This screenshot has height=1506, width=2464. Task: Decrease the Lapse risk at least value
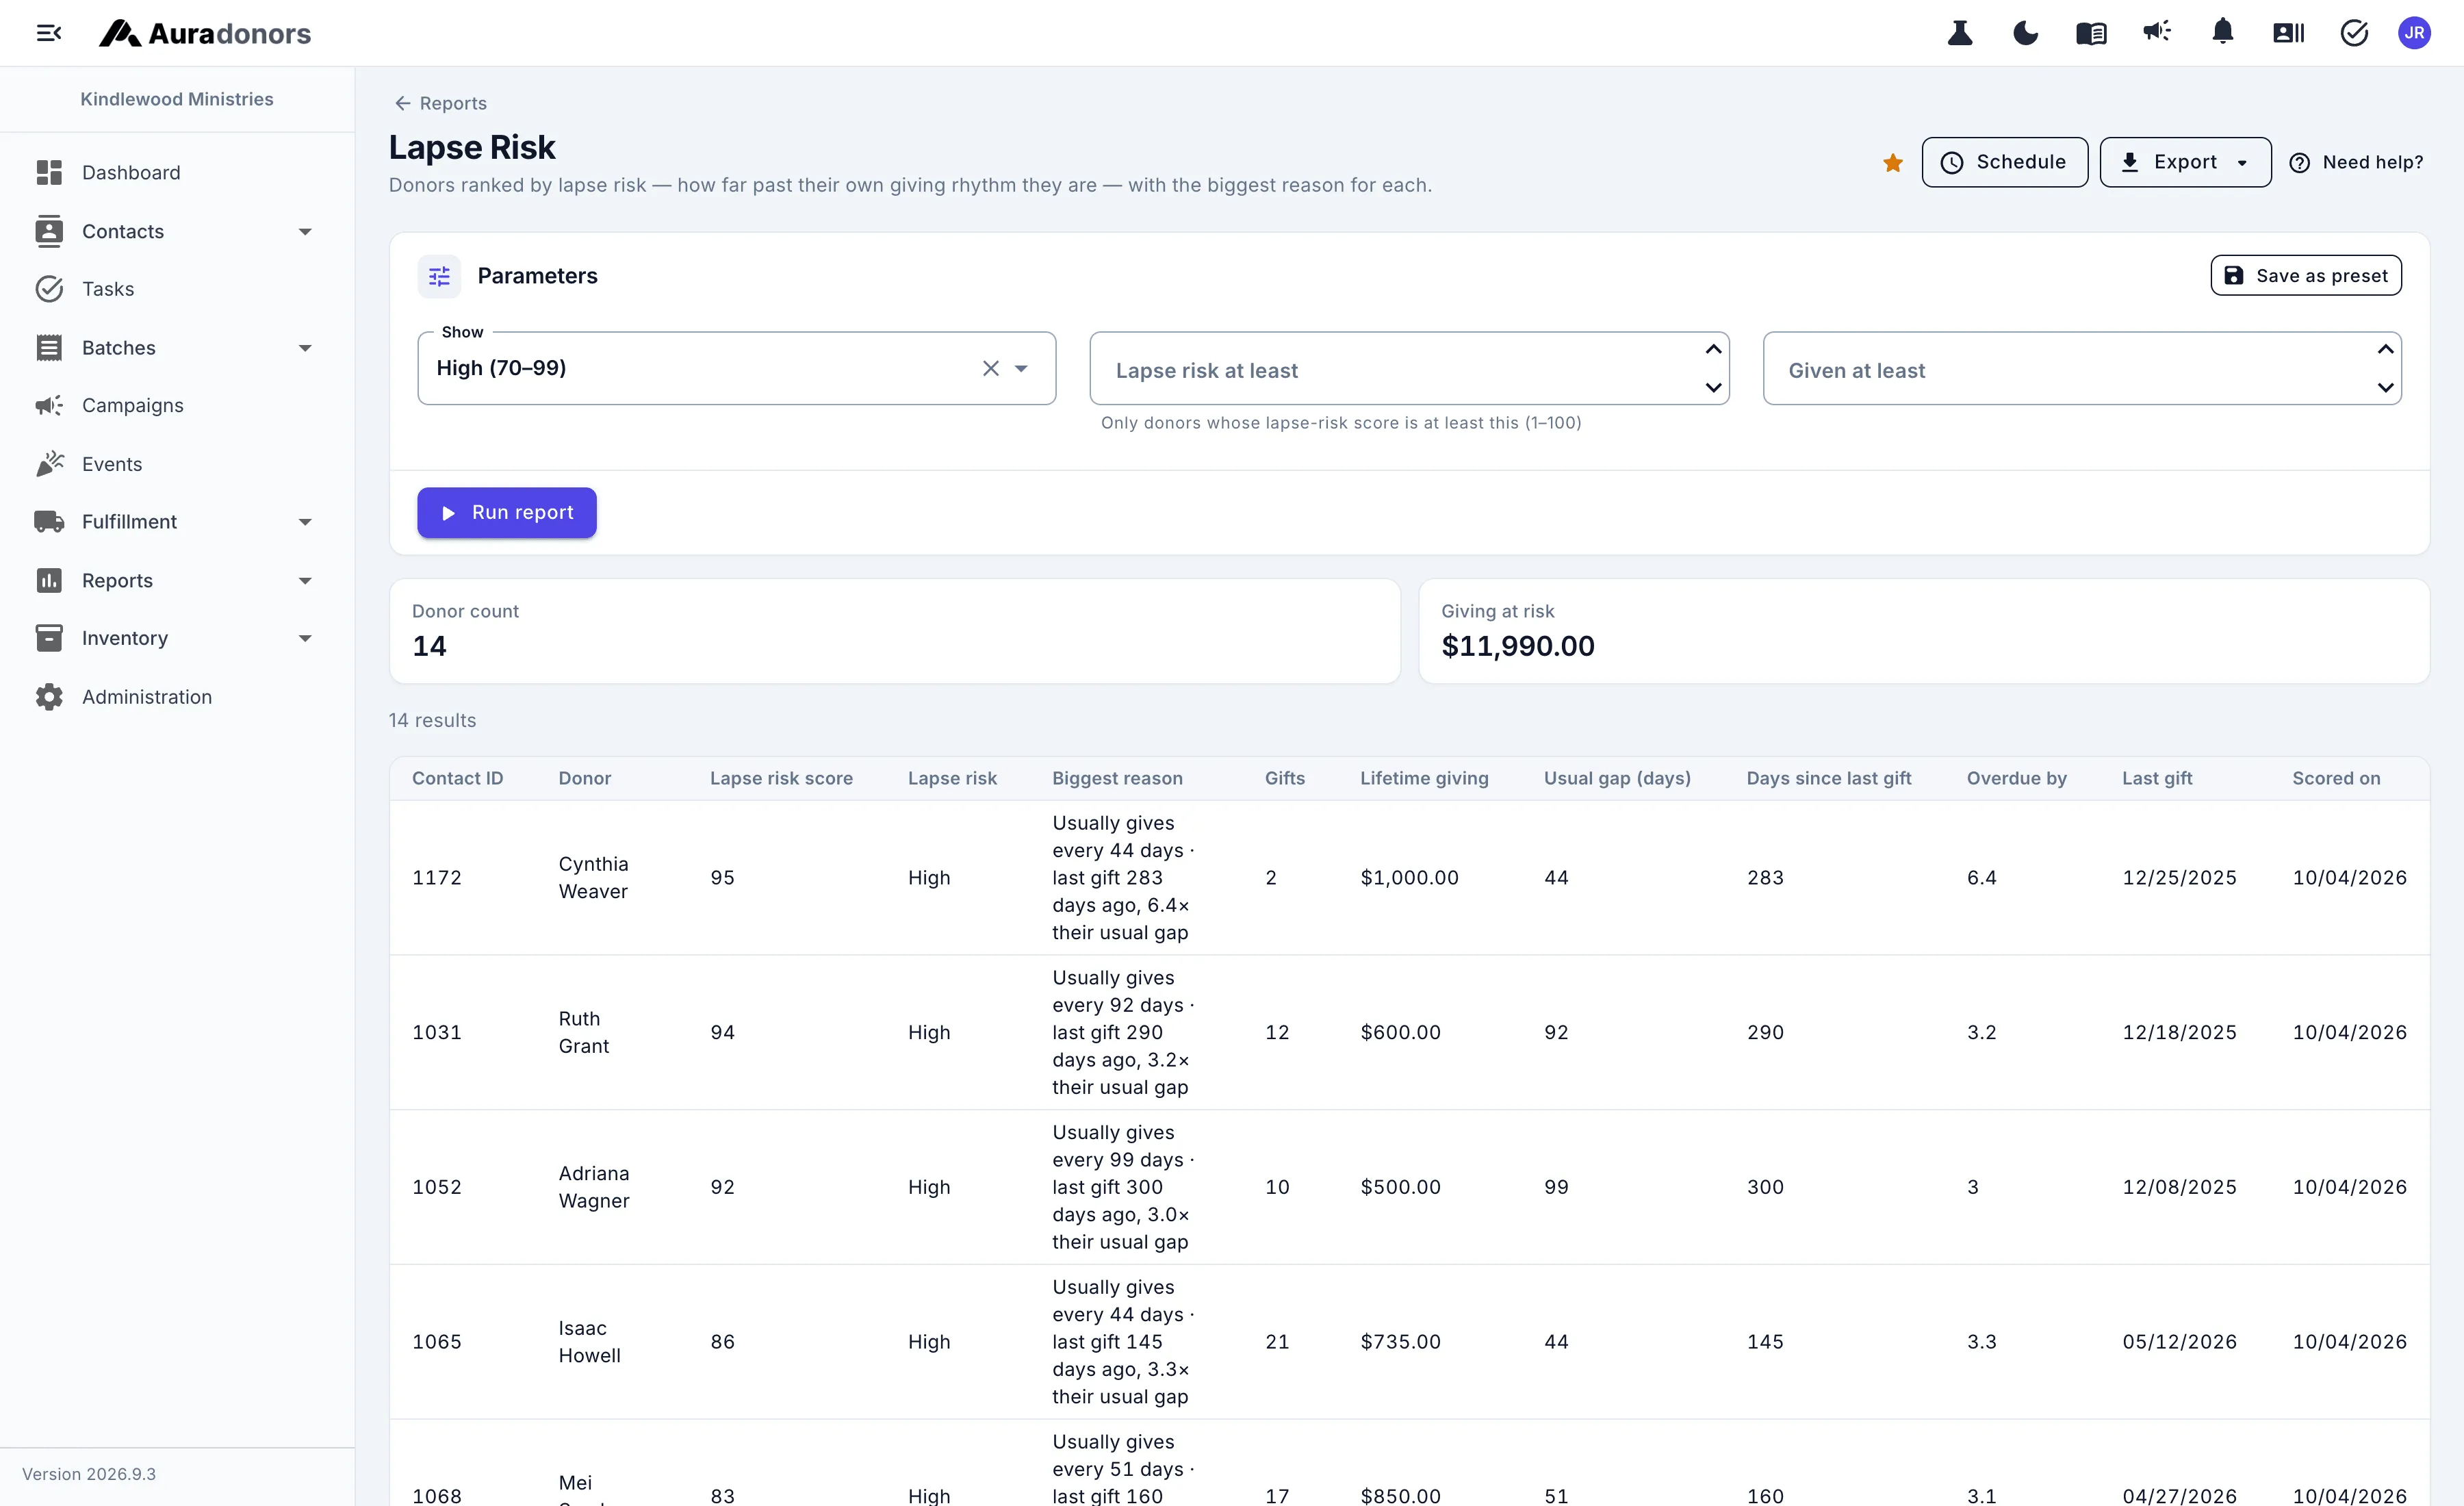[x=1713, y=387]
